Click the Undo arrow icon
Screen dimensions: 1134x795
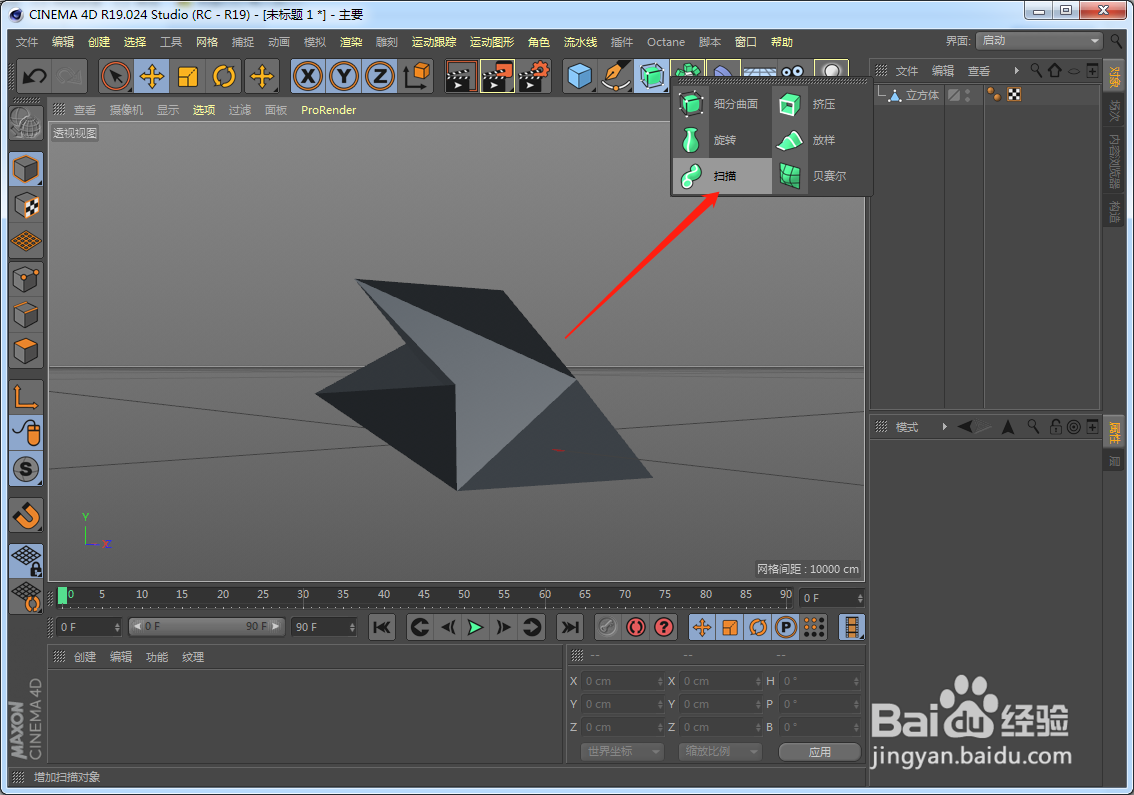tap(34, 76)
